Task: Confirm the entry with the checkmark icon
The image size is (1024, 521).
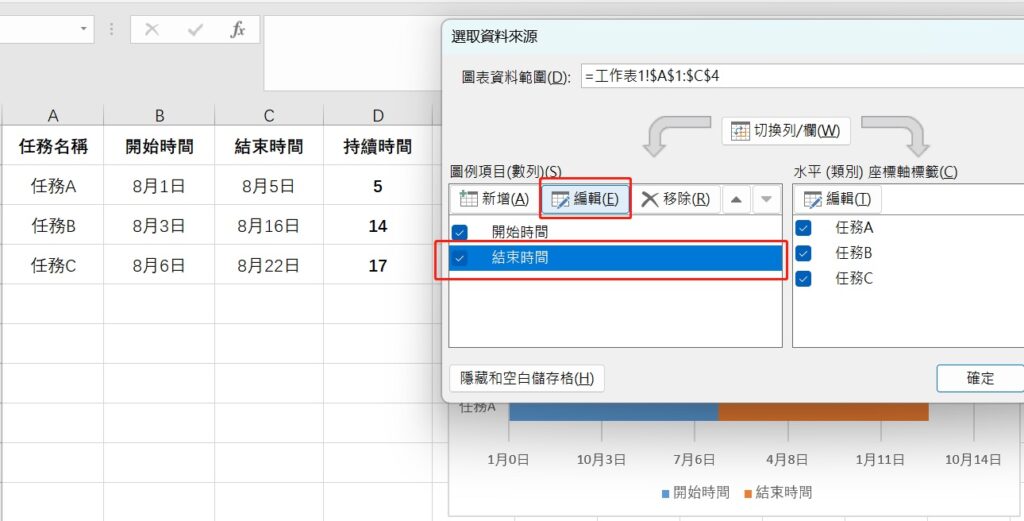Action: tap(195, 30)
